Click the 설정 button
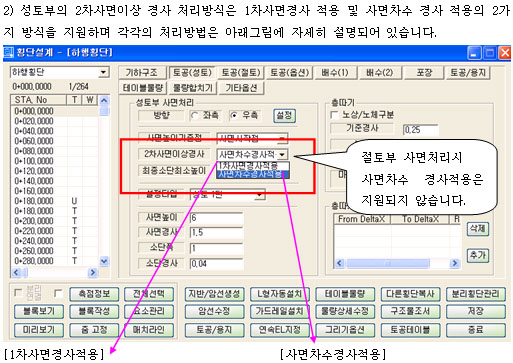513x363 pixels. click(x=284, y=116)
